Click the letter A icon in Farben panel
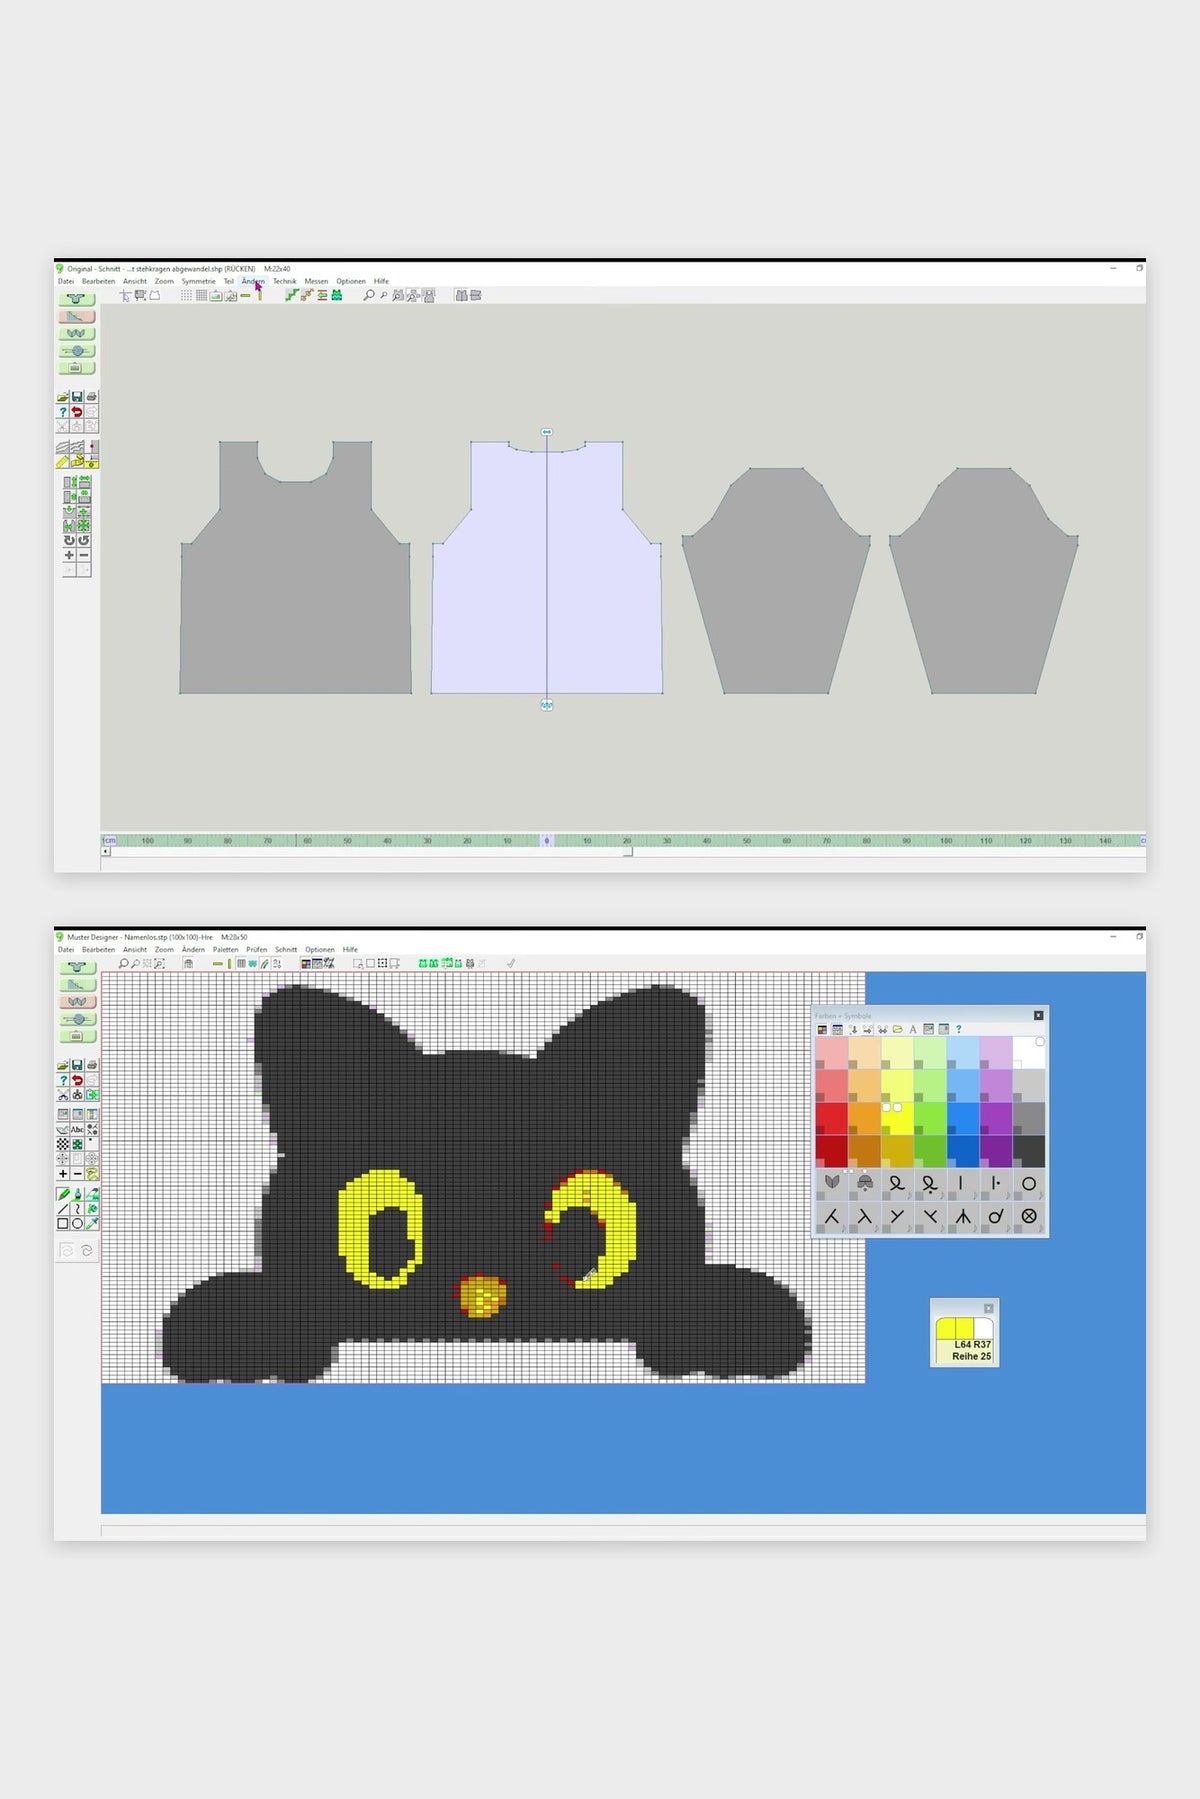The image size is (1200, 1799). point(913,1029)
